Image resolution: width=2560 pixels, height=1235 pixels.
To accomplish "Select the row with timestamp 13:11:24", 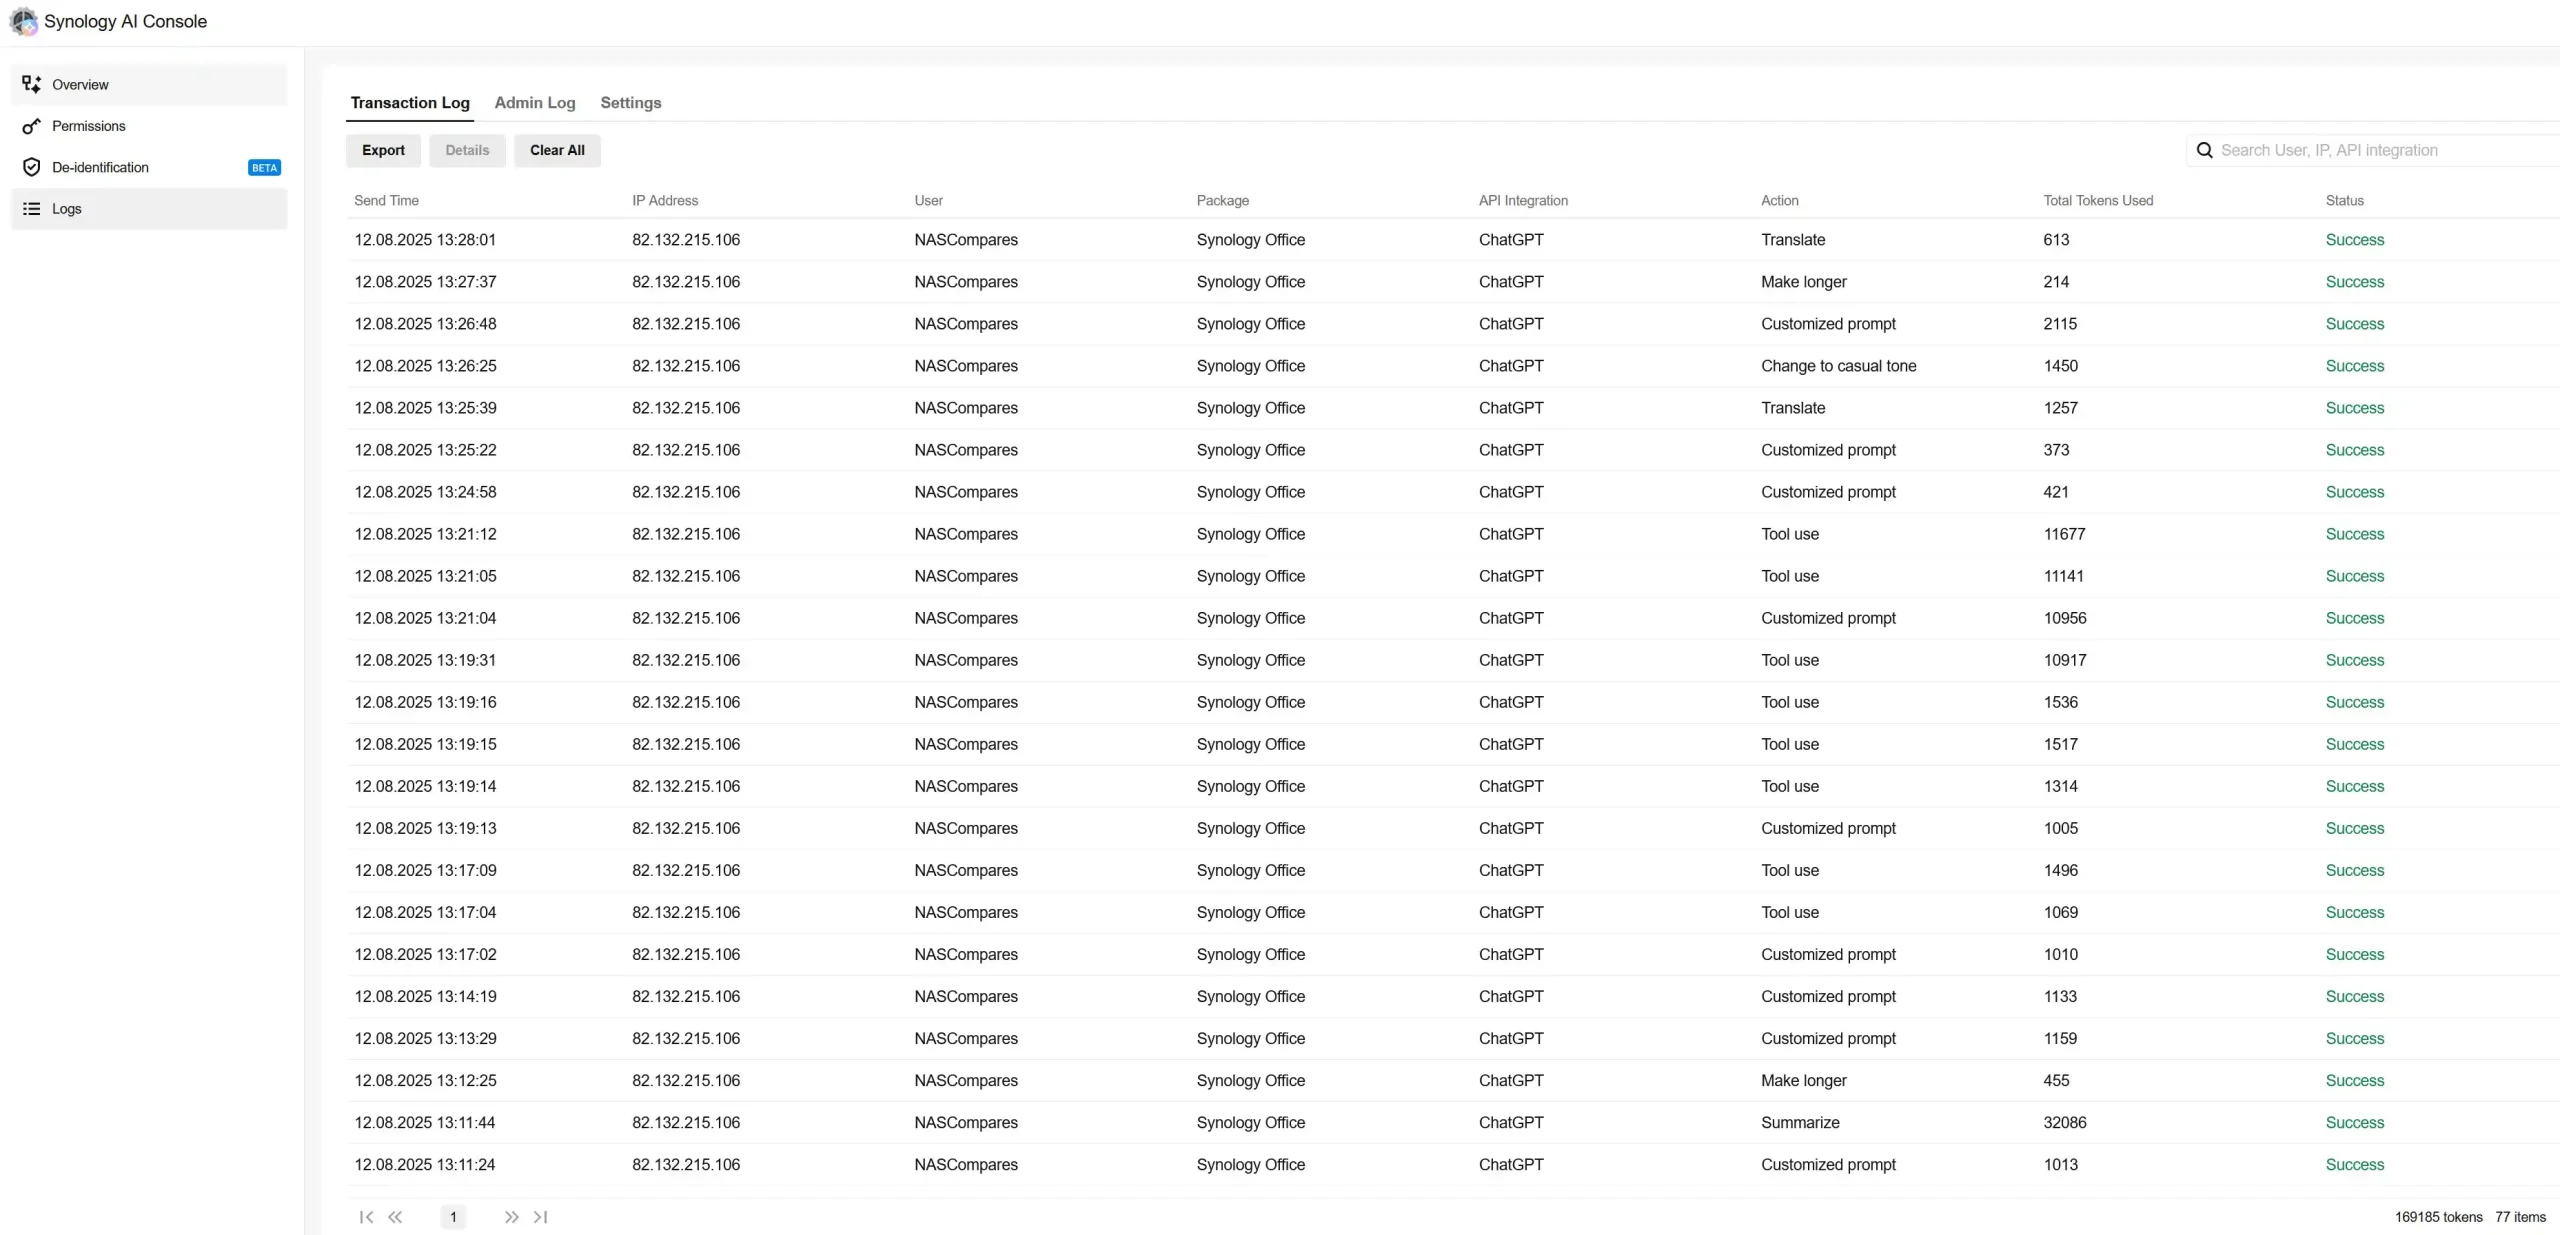I will pos(1453,1164).
